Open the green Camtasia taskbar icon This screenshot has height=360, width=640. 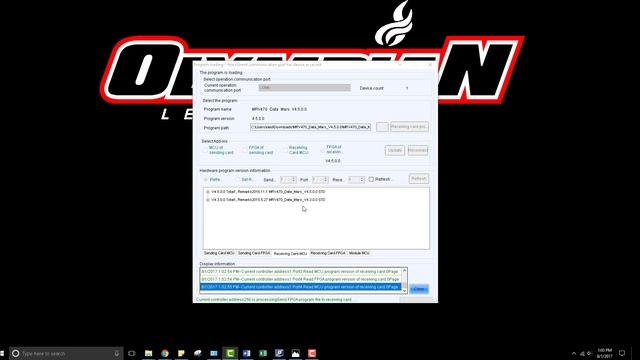[x=230, y=353]
